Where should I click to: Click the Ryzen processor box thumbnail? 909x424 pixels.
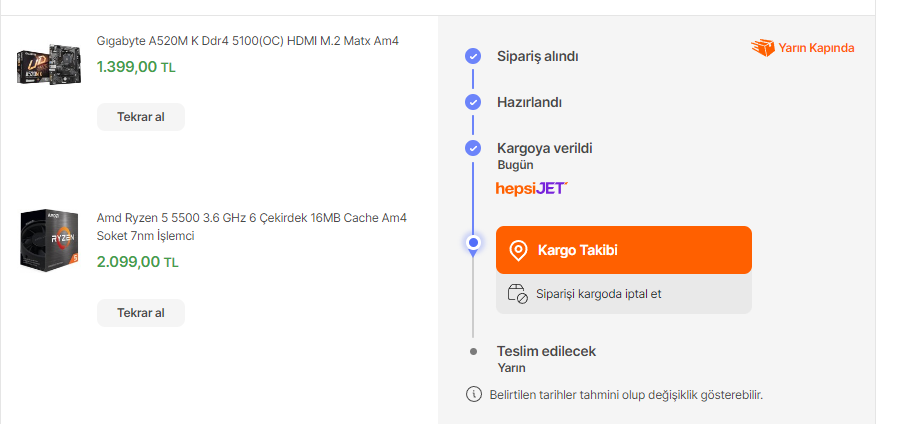(47, 238)
